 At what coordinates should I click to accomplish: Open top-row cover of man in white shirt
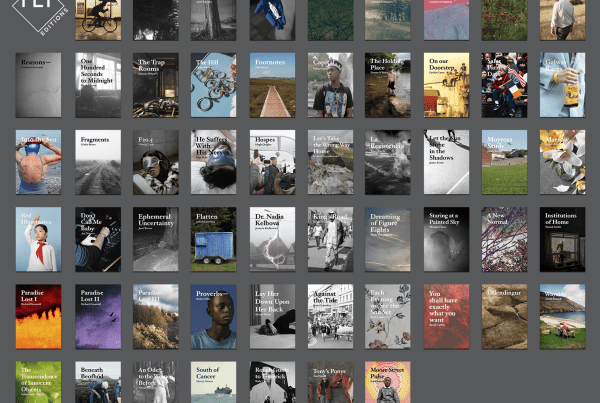[562, 20]
